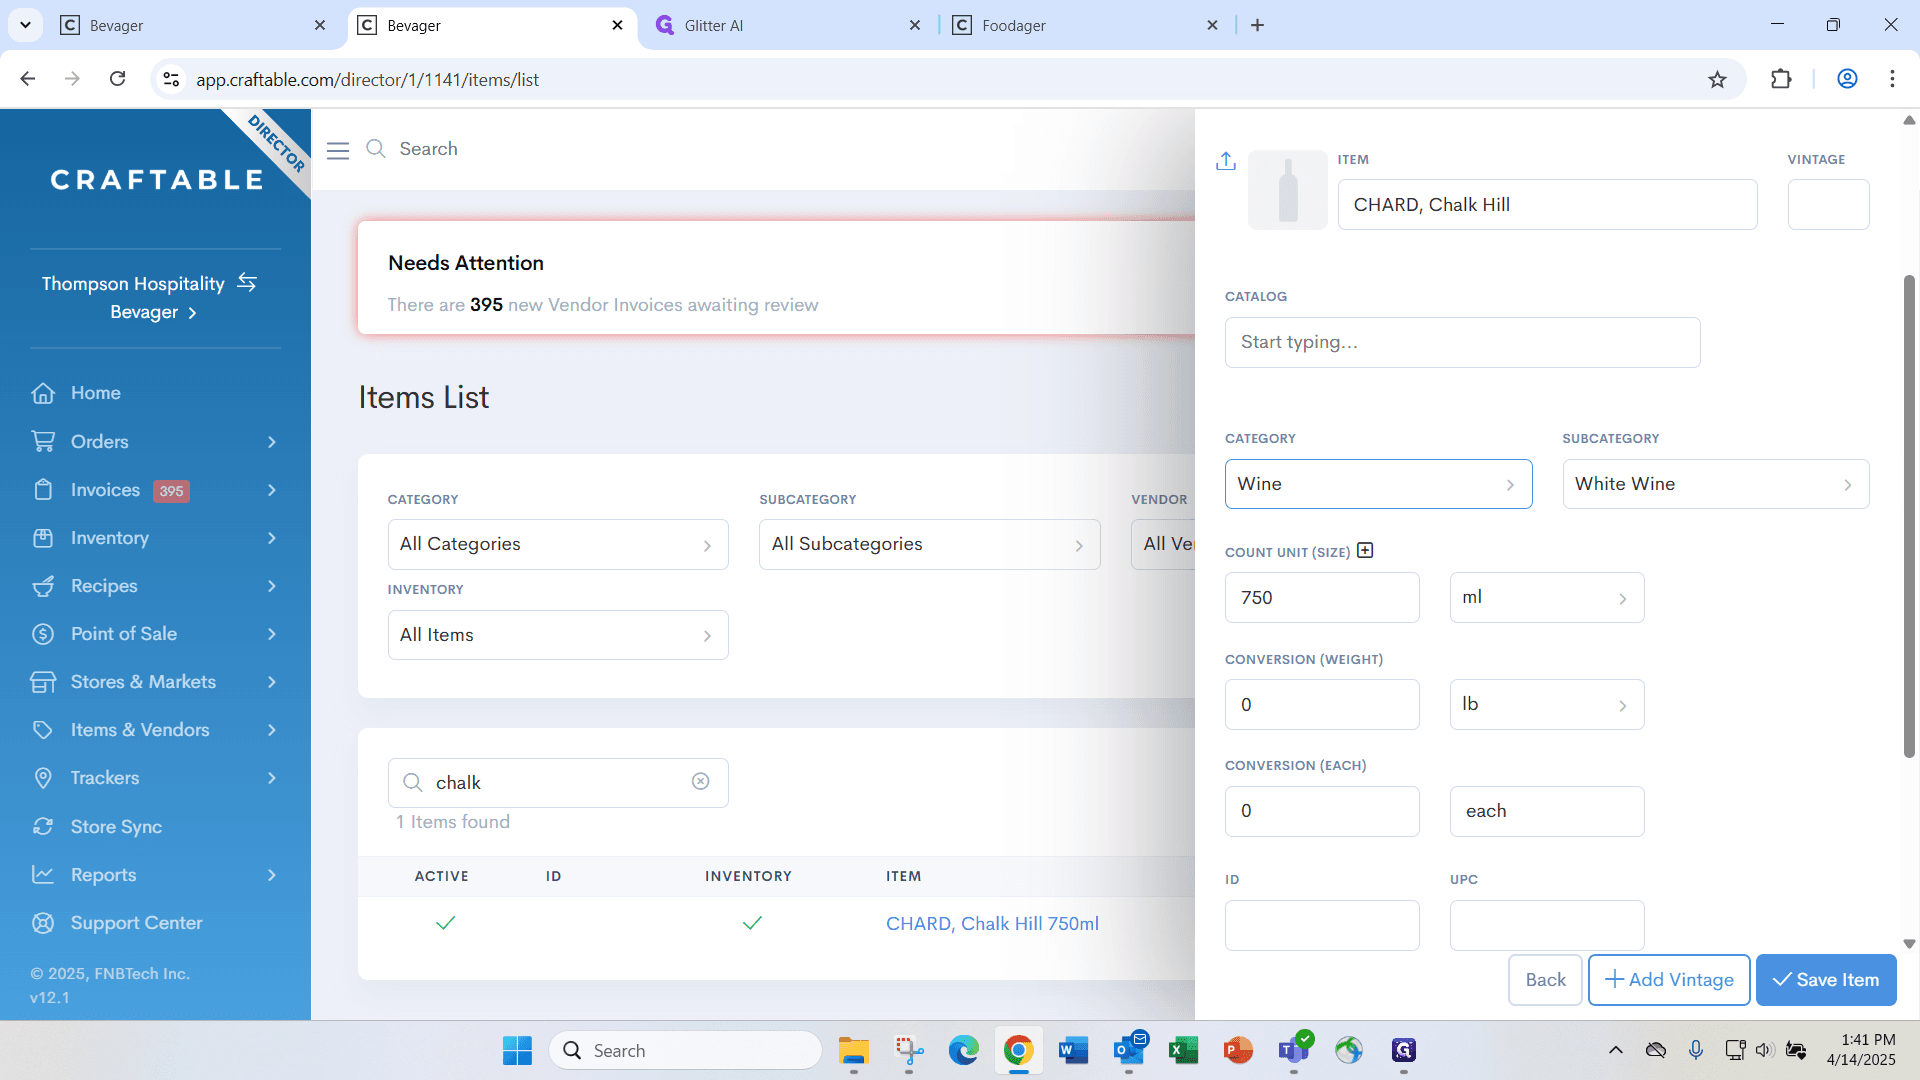The image size is (1920, 1080).
Task: Open the CHARD, Chalk Hill 750ml link
Action: pos(992,923)
